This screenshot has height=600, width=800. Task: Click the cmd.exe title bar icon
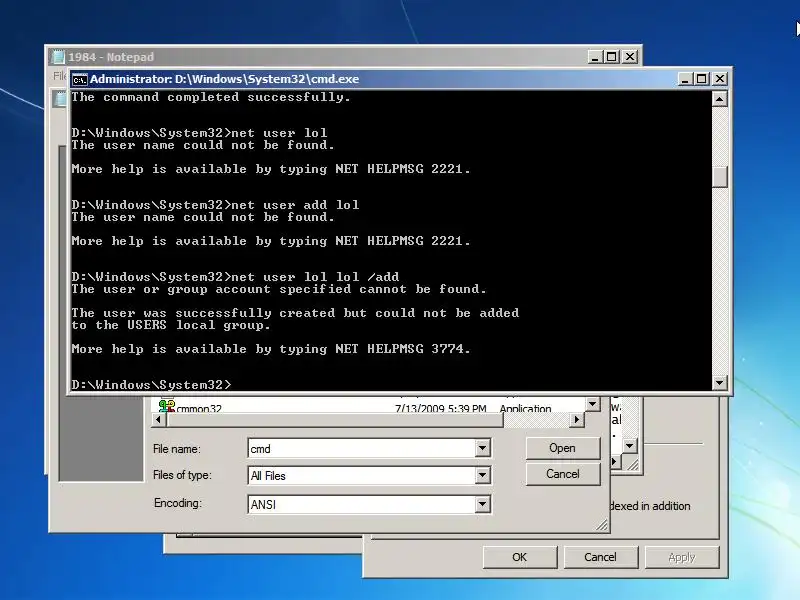[x=79, y=80]
